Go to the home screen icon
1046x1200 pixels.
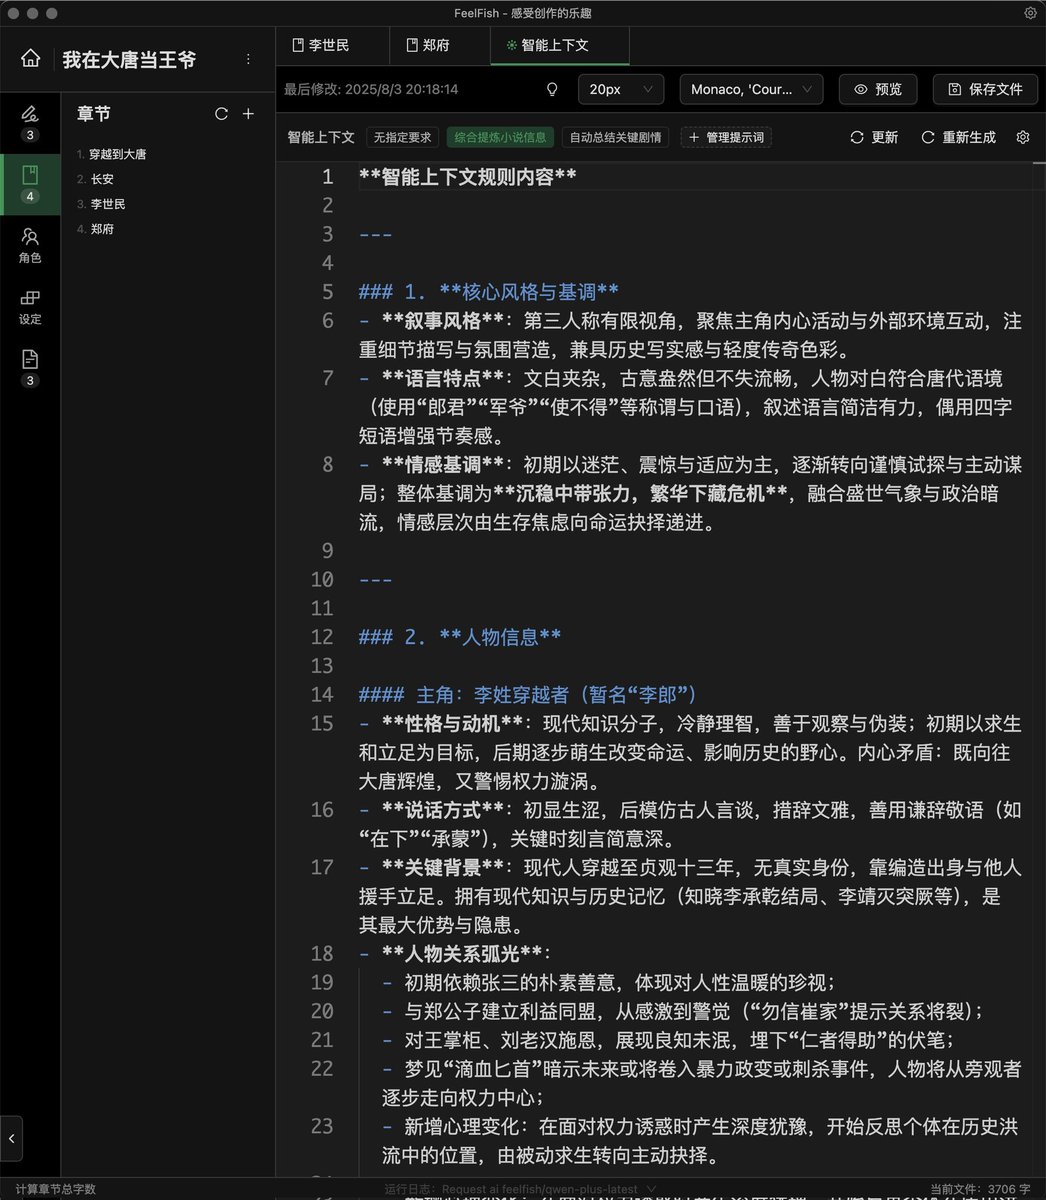(31, 59)
